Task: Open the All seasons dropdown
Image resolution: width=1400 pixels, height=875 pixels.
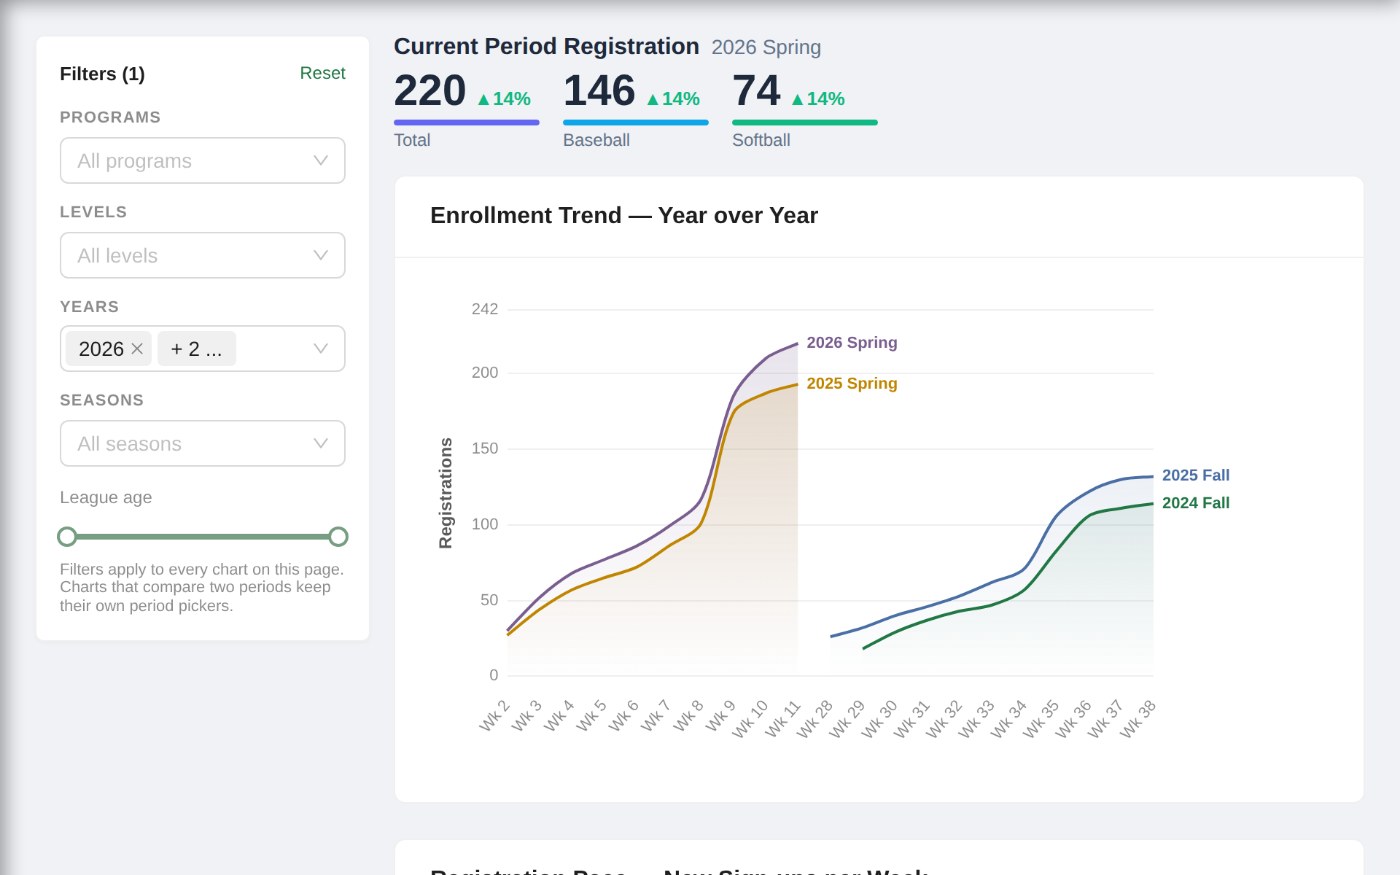Action: pyautogui.click(x=203, y=444)
